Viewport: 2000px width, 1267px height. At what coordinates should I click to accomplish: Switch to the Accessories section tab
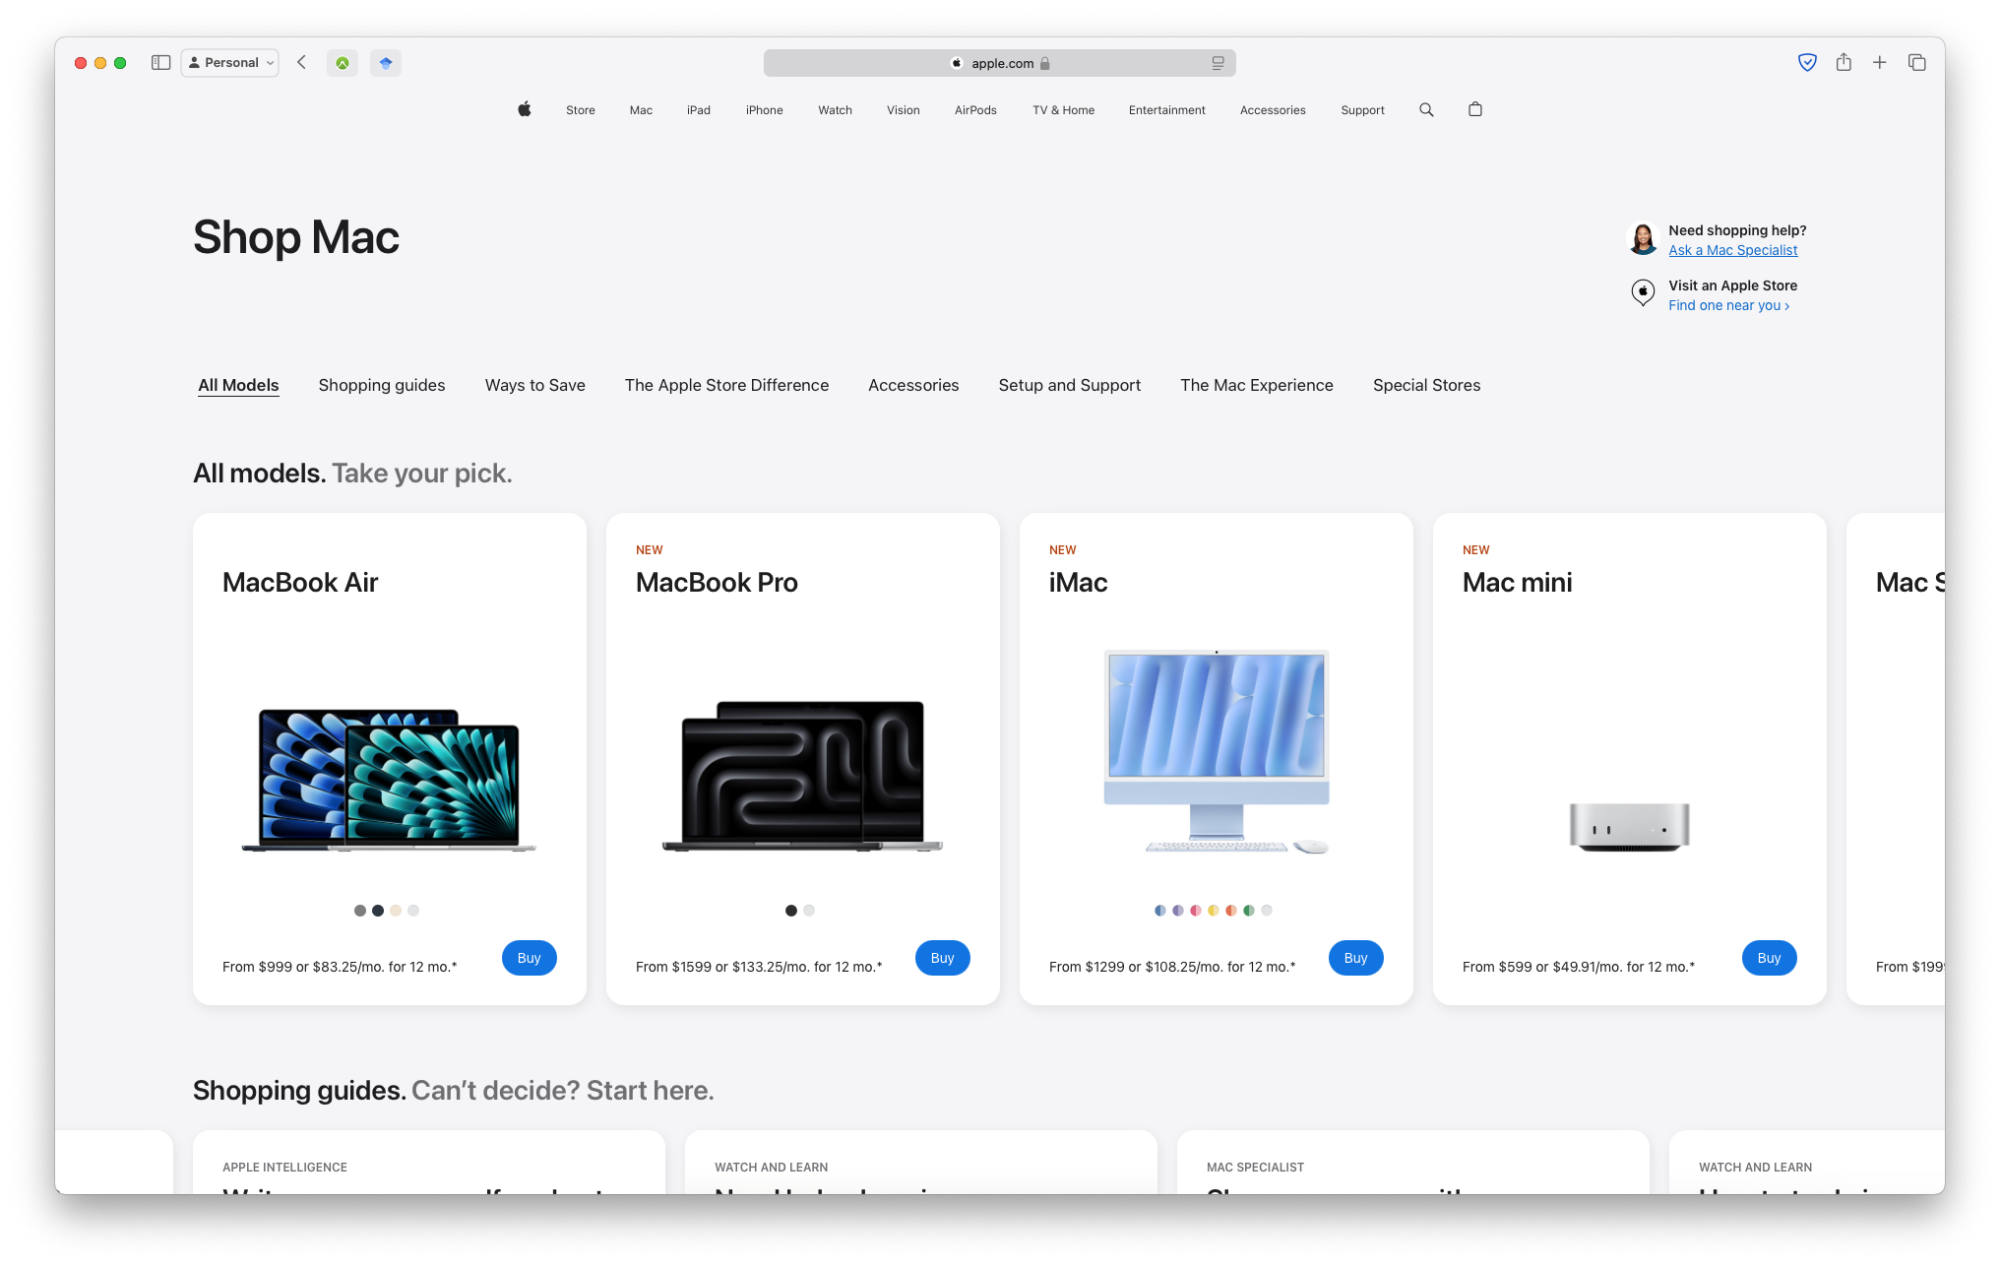[913, 385]
